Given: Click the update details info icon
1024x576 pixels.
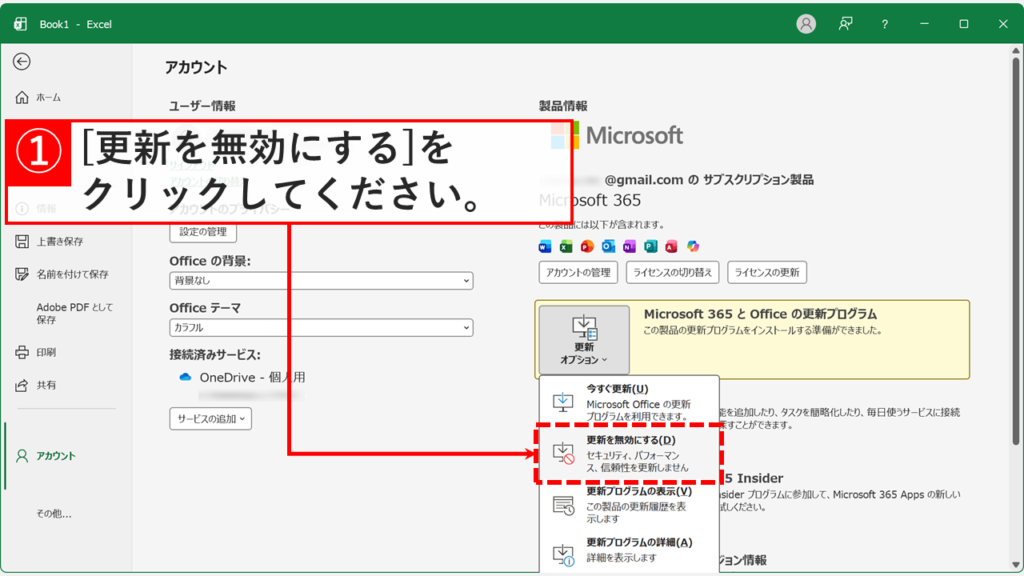Looking at the screenshot, I should point(563,555).
